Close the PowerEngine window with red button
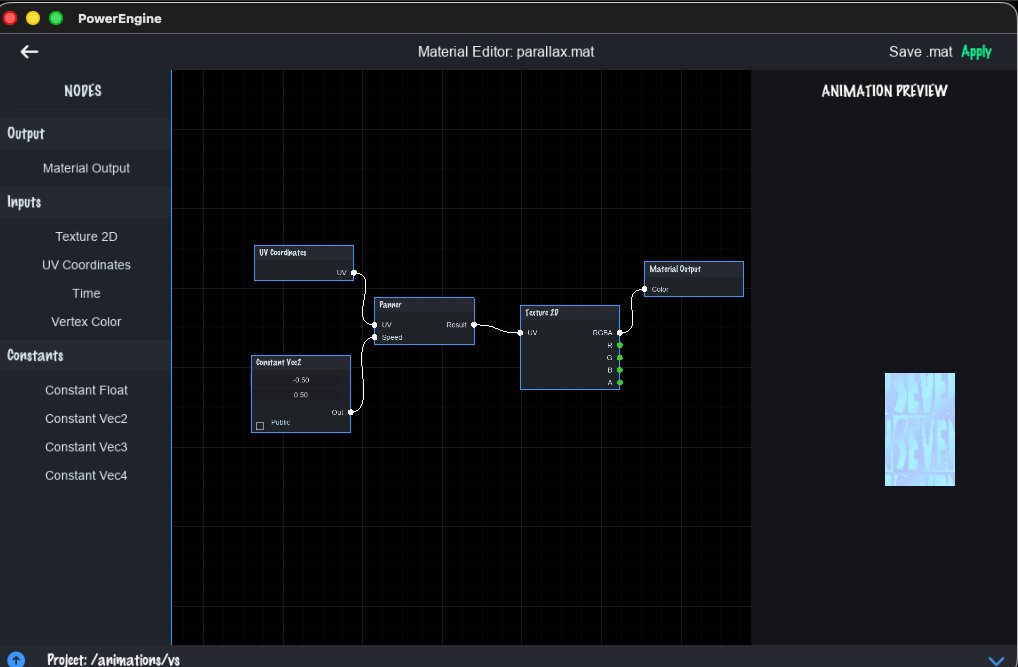This screenshot has width=1018, height=667. click(10, 18)
